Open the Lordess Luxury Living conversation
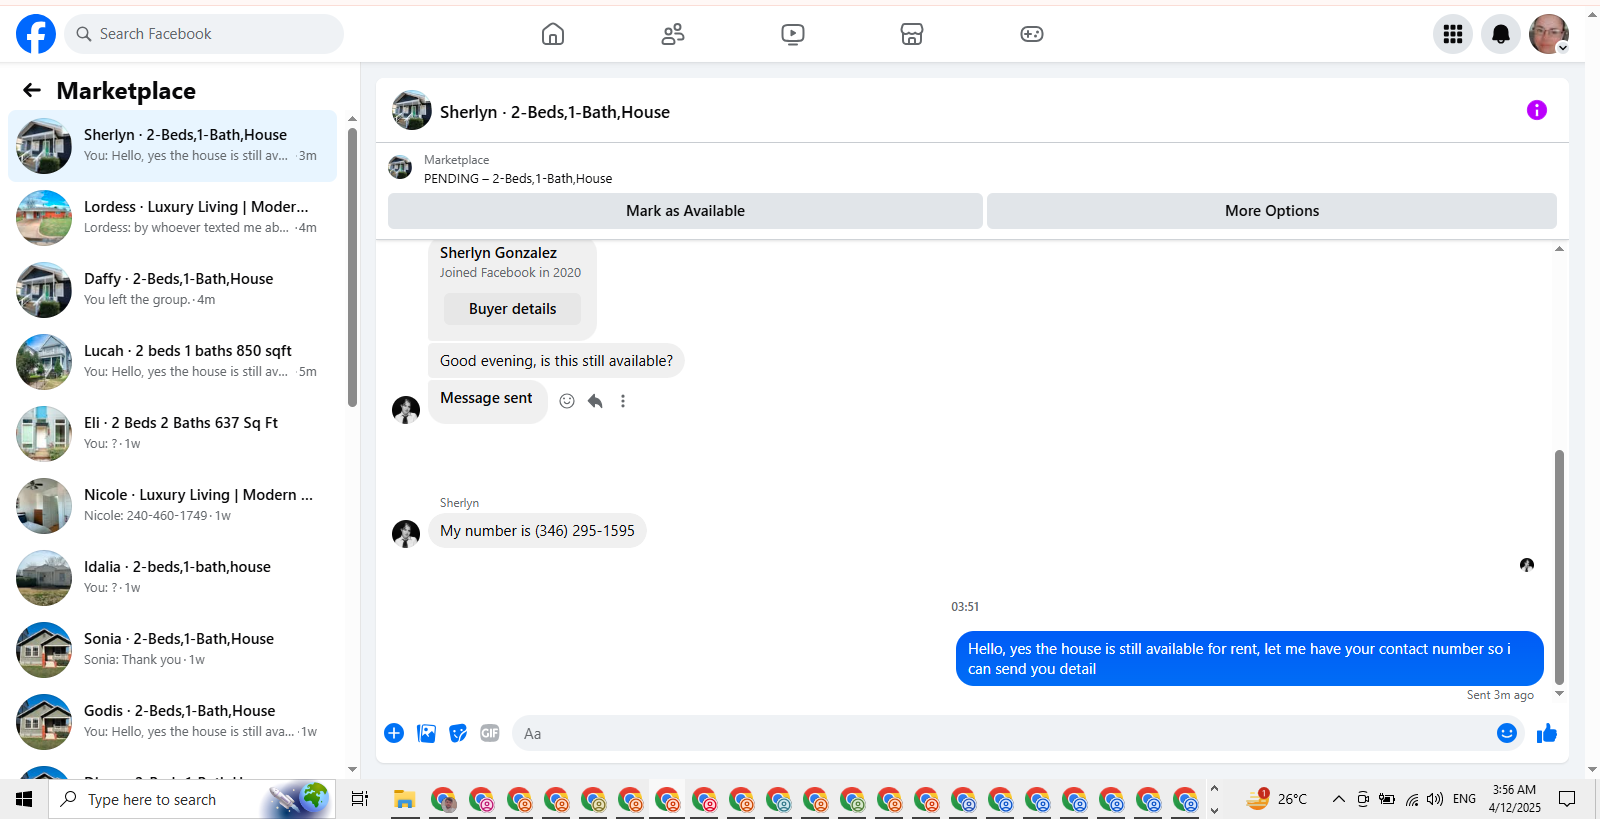Viewport: 1600px width, 819px height. [172, 218]
